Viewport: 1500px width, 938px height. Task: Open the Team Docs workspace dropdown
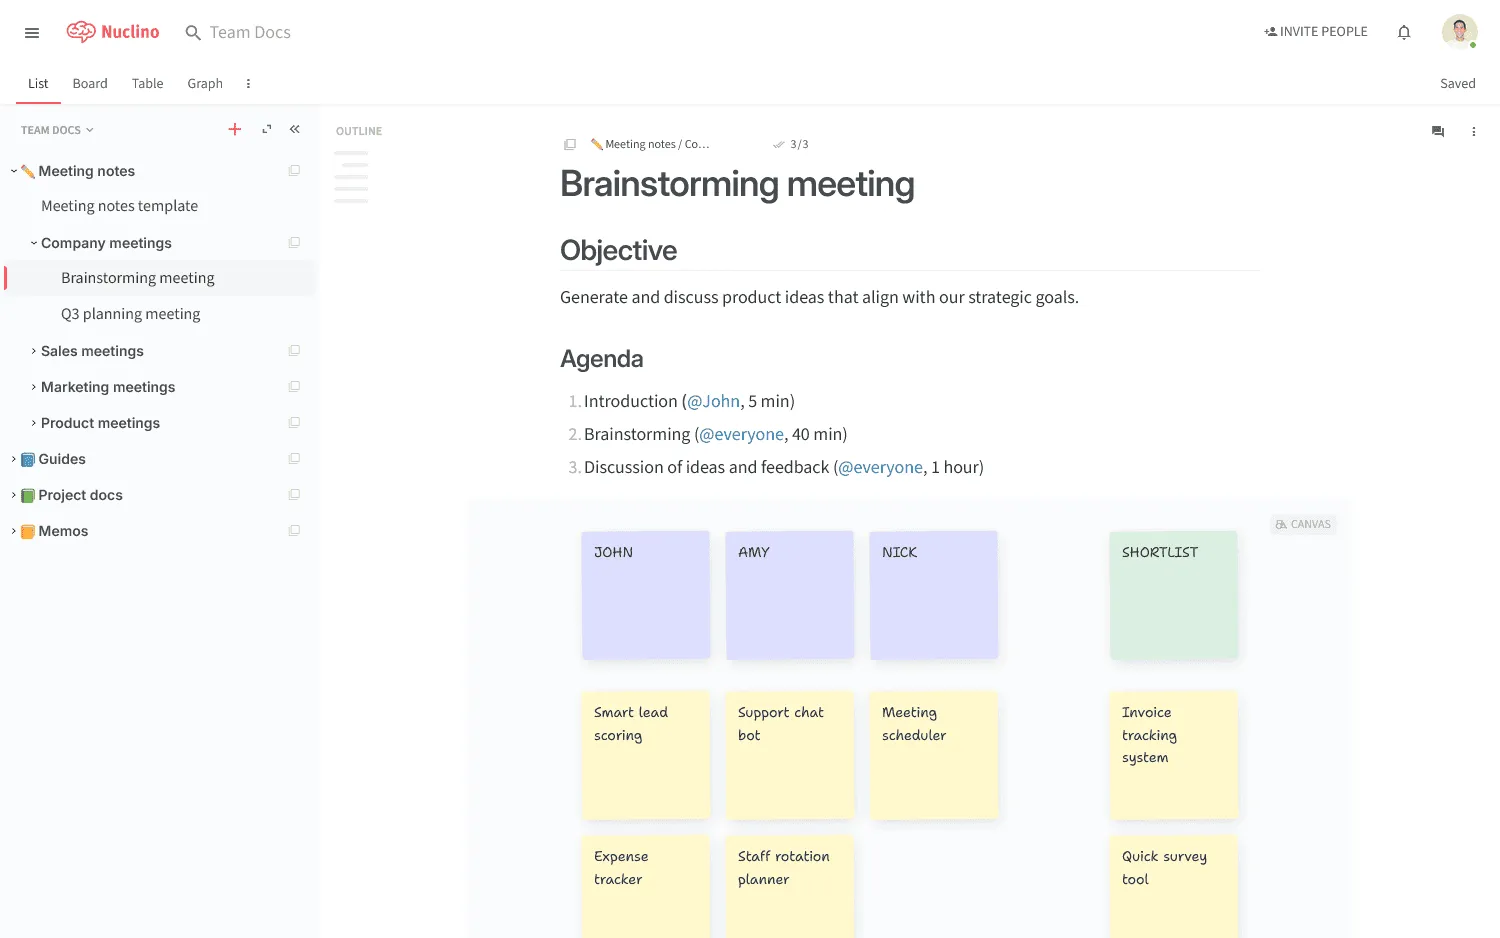point(57,130)
